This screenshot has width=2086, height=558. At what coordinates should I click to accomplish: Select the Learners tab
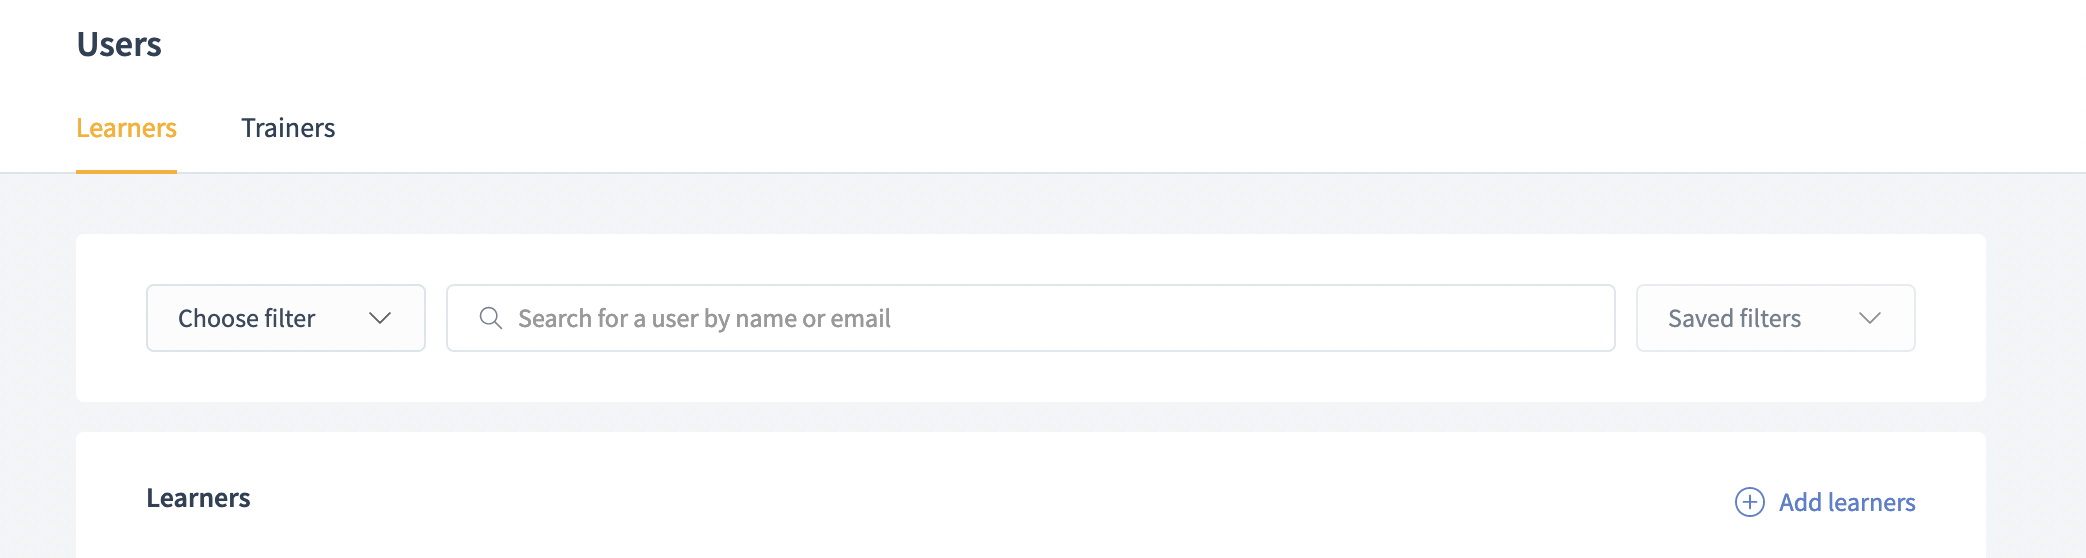point(126,128)
